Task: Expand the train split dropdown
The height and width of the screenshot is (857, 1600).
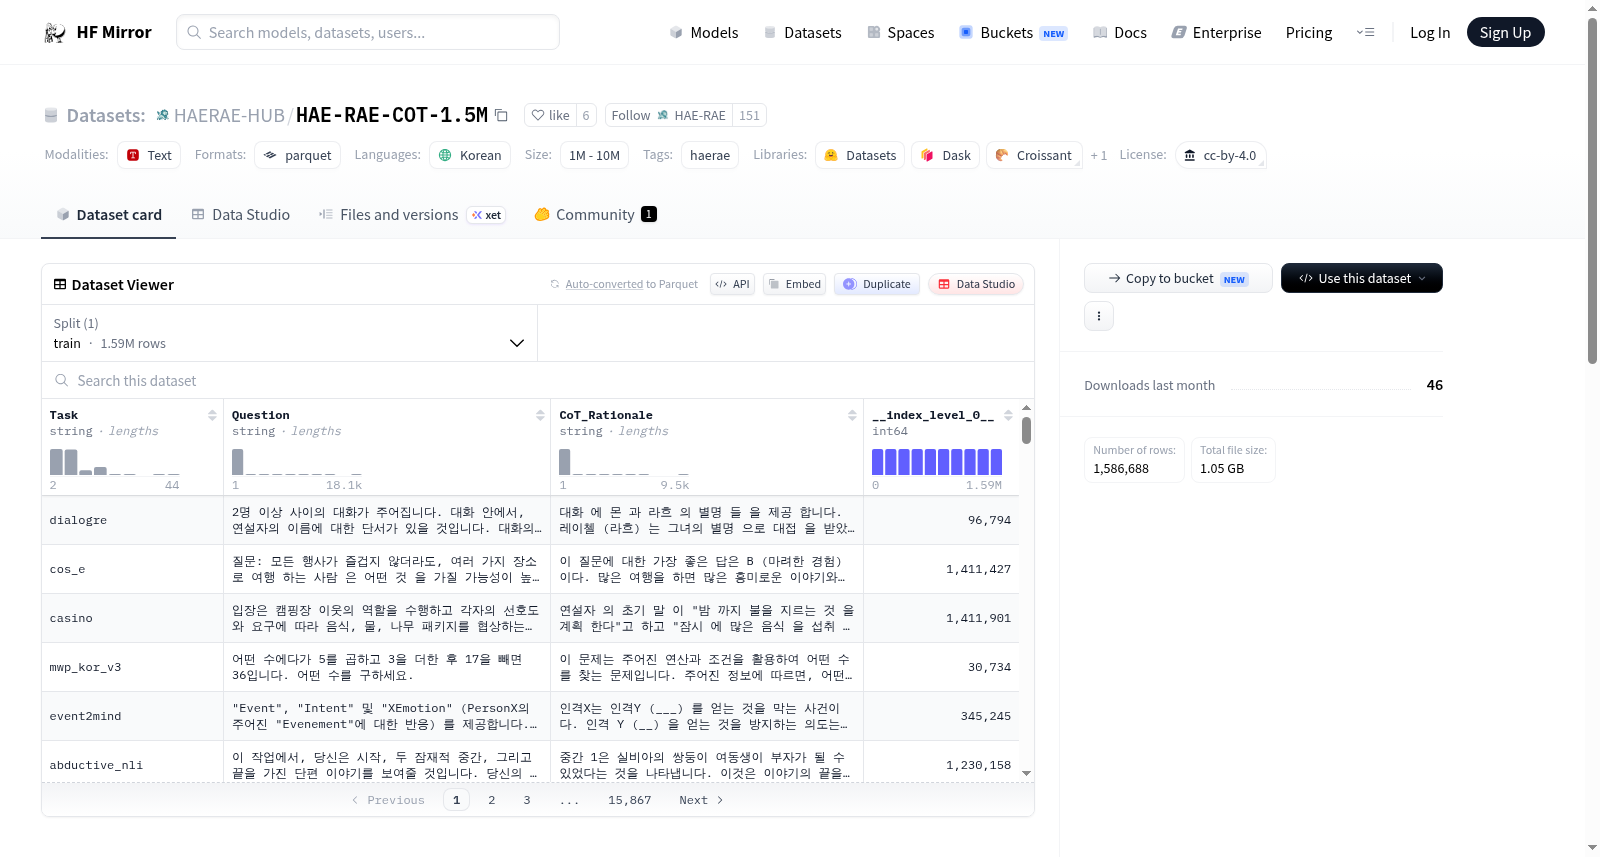Action: click(290, 334)
